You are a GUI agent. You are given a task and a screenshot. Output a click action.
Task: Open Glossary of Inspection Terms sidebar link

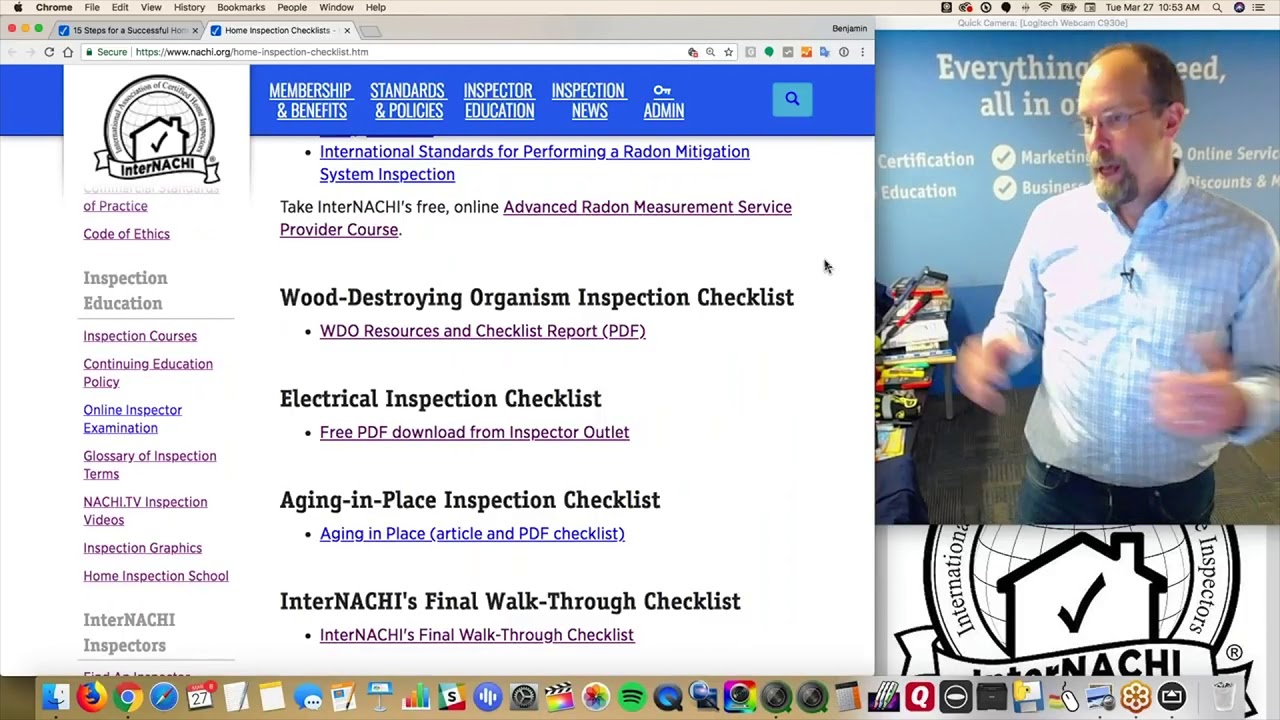click(x=149, y=465)
